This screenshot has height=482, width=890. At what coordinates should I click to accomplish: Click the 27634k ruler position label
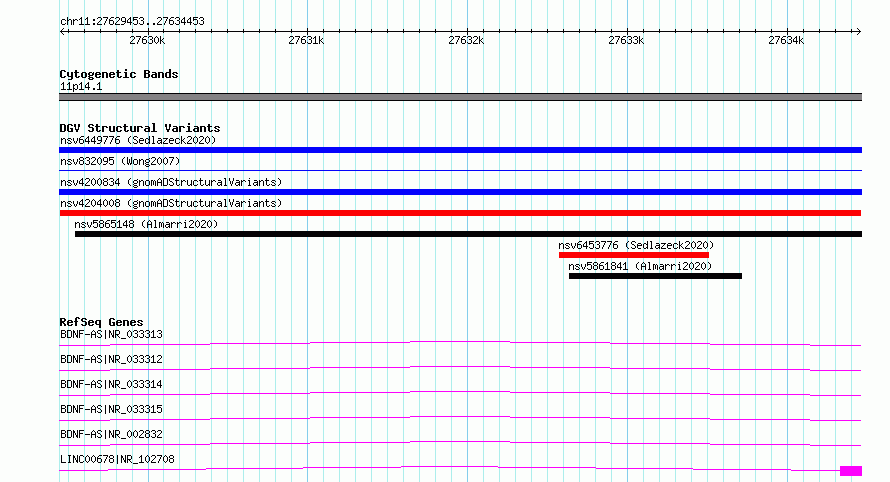pyautogui.click(x=786, y=40)
